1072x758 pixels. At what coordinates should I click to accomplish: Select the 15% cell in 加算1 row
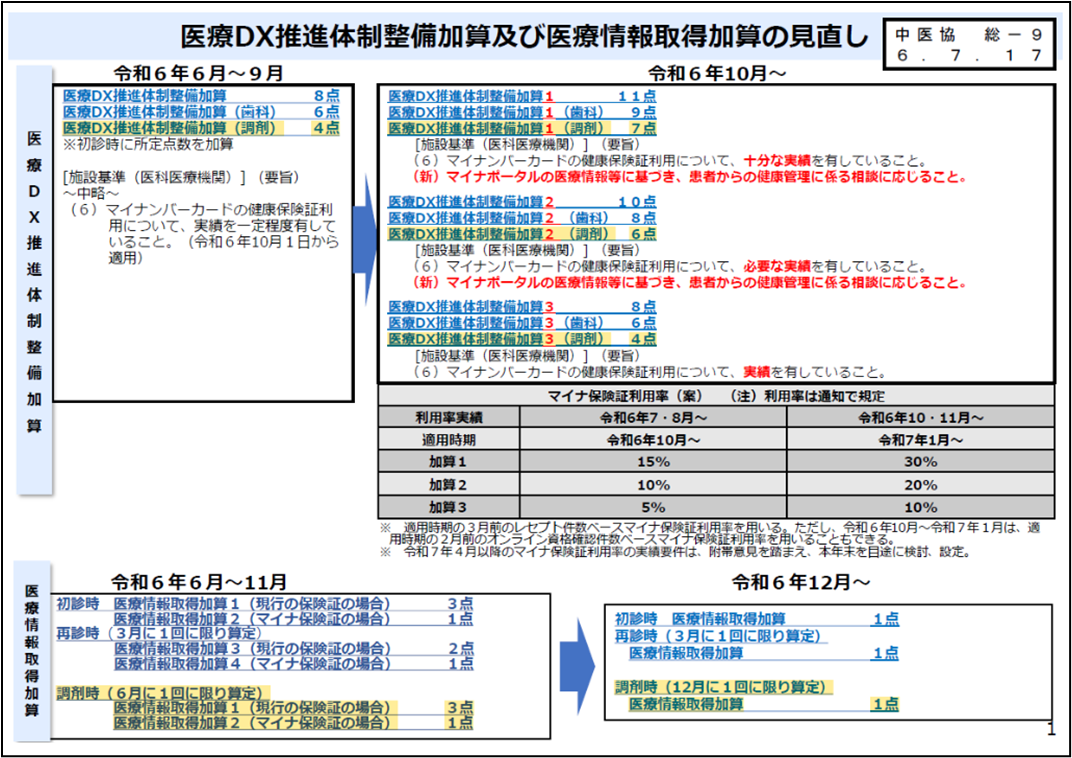click(652, 461)
